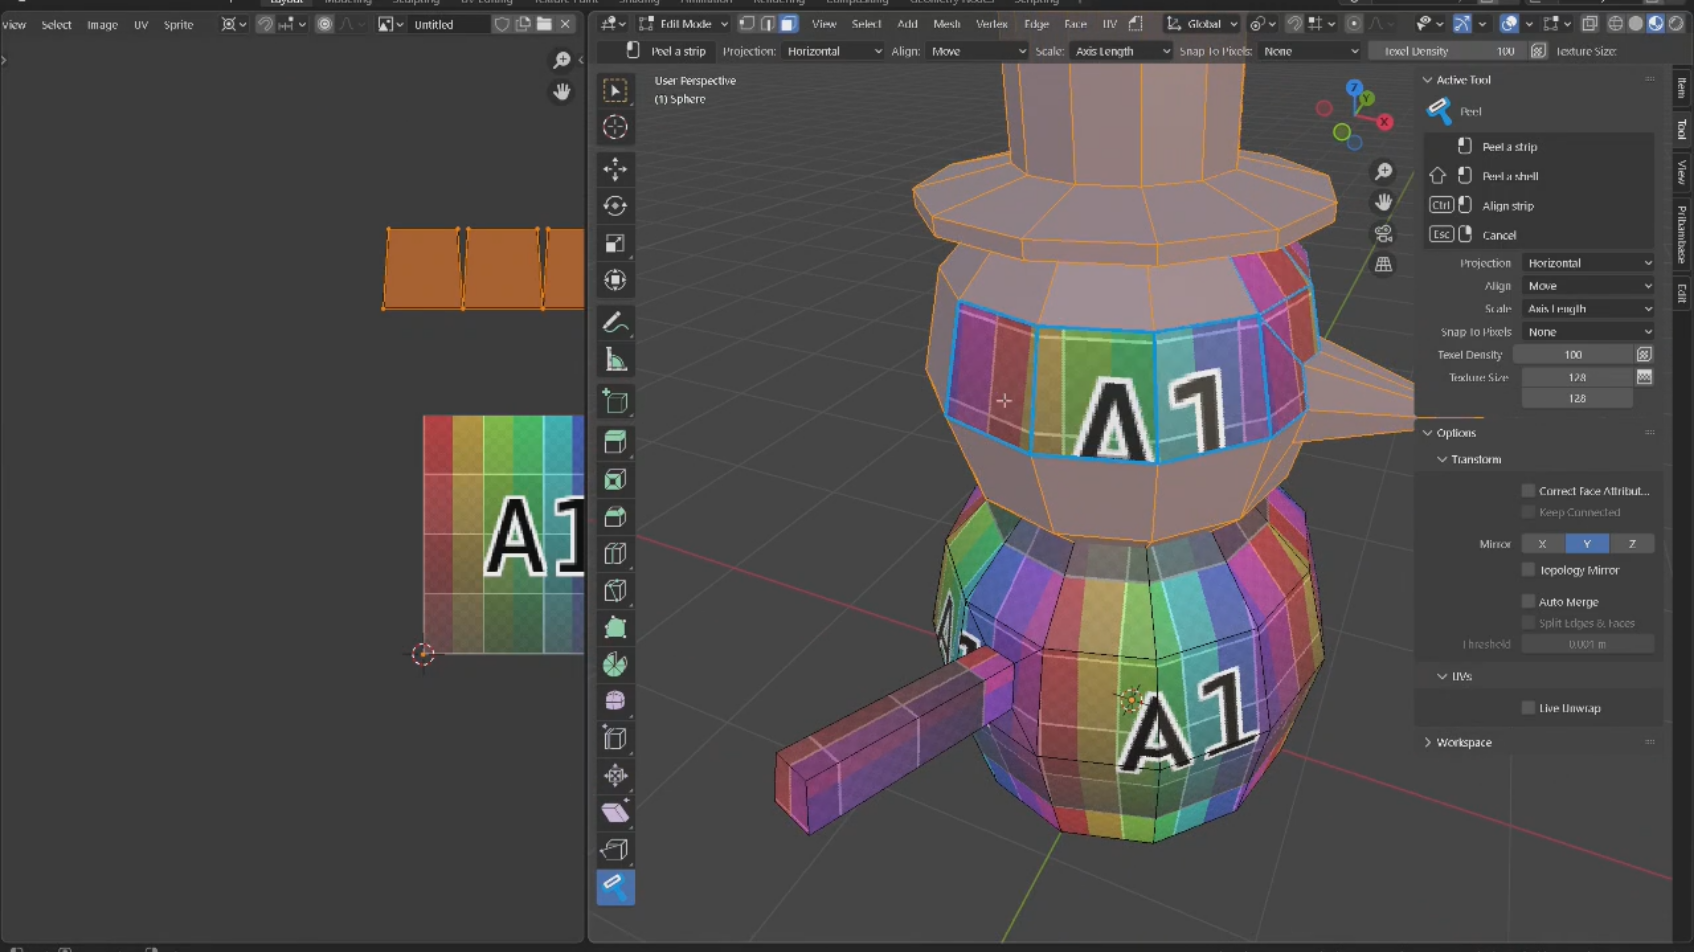The height and width of the screenshot is (952, 1694).
Task: Select the Poly Build tool
Action: coord(615,628)
